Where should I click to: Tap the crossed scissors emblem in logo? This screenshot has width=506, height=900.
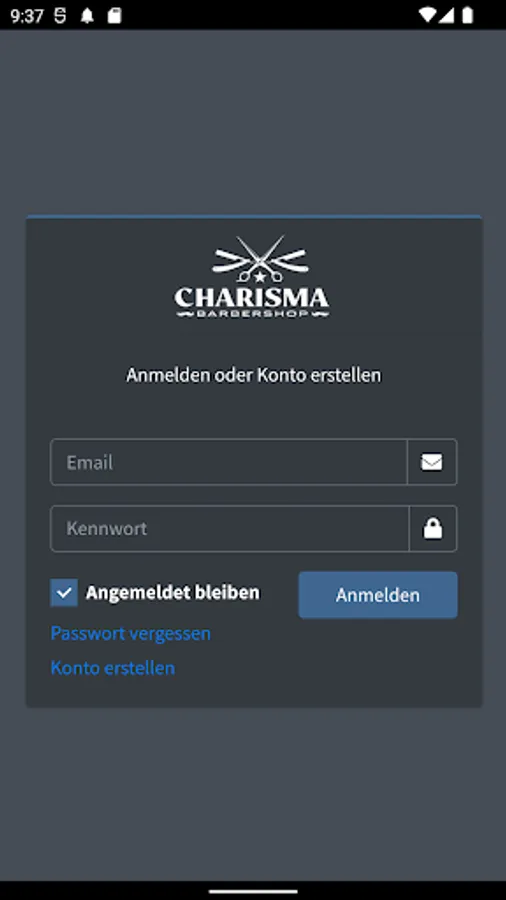click(260, 259)
